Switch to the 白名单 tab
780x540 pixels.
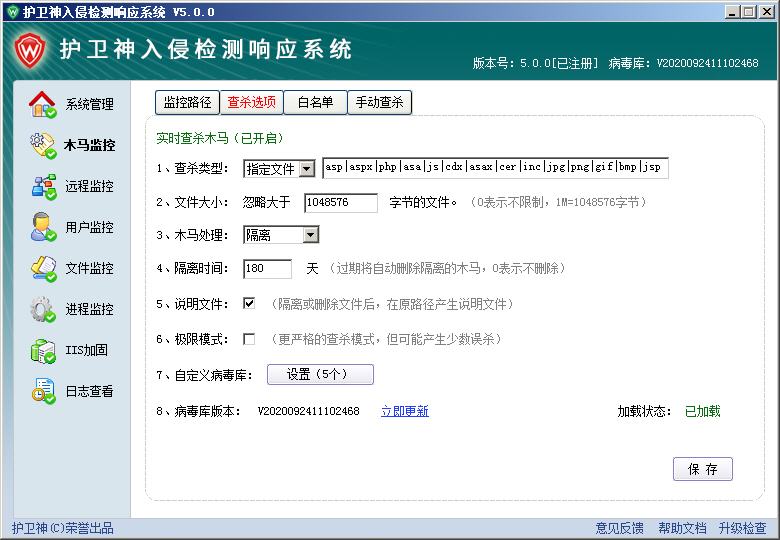pos(315,102)
